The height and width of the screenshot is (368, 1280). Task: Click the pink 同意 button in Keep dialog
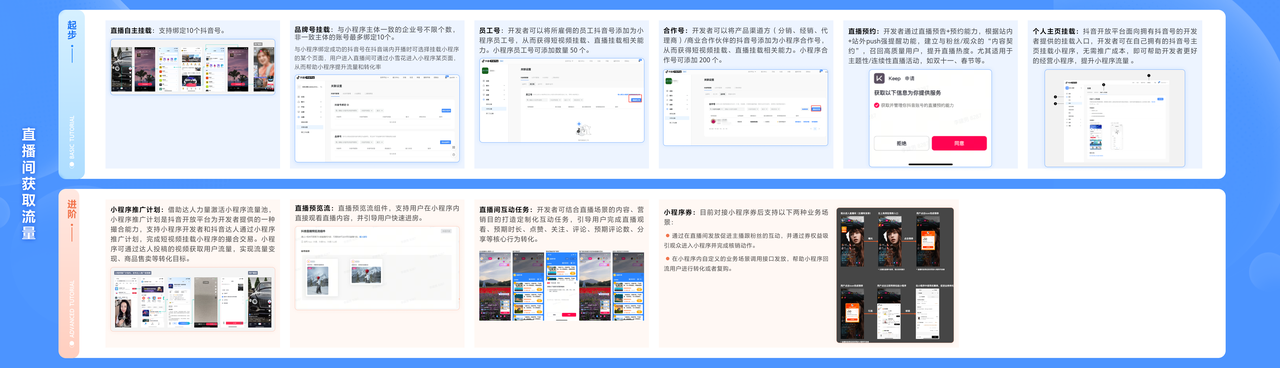pyautogui.click(x=959, y=143)
